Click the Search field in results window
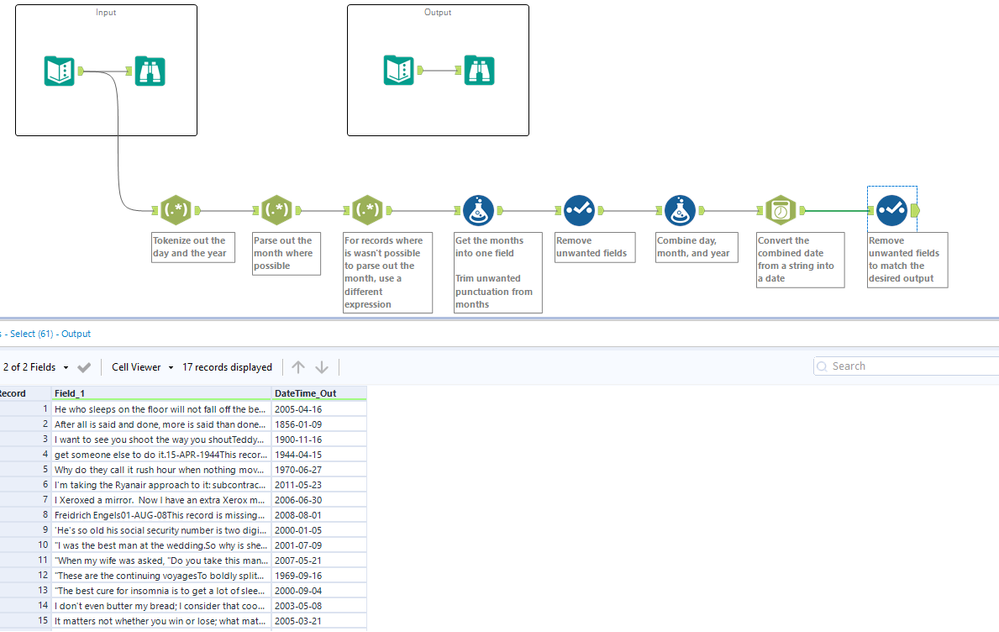The width and height of the screenshot is (999, 632). point(907,366)
